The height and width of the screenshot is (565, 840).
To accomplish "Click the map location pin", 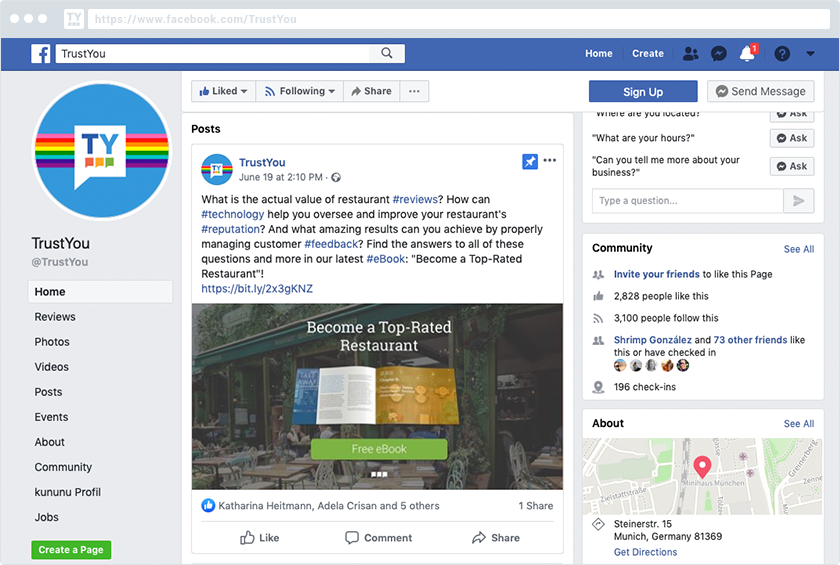I will tap(702, 466).
